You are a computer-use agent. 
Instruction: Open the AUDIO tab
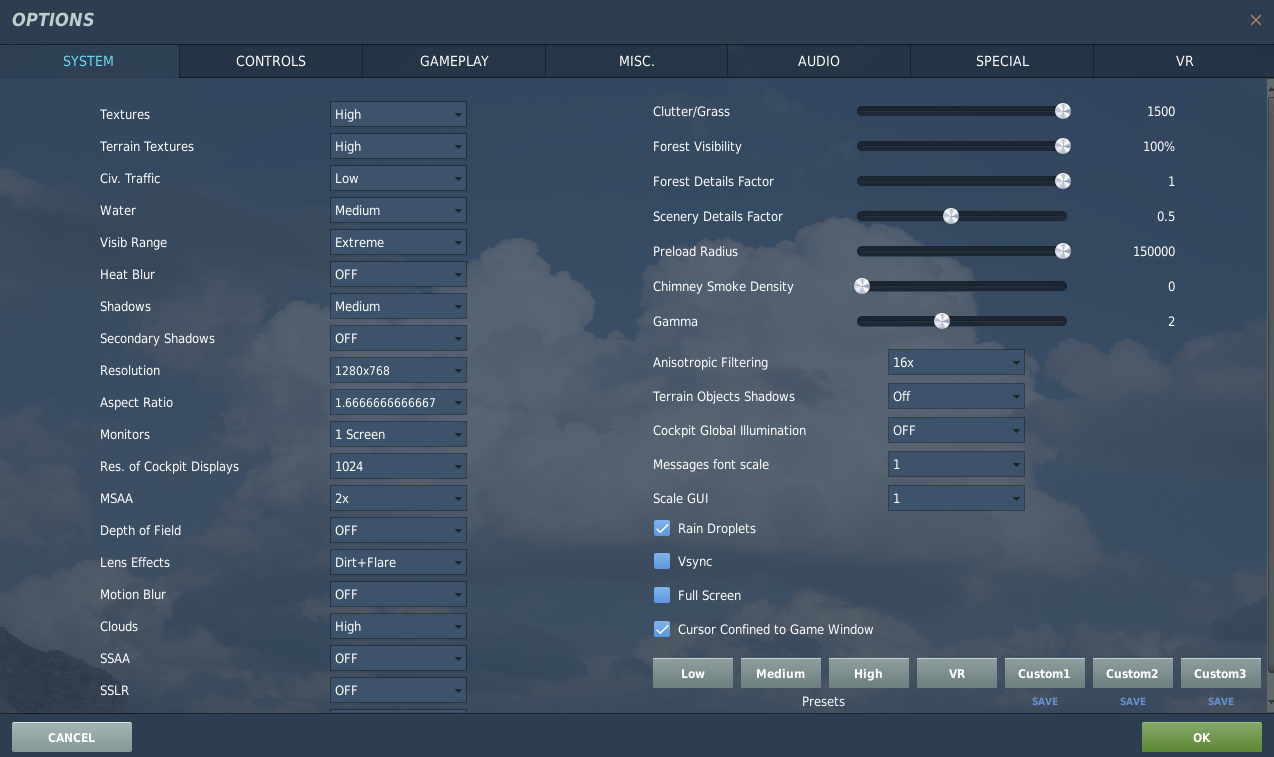819,61
